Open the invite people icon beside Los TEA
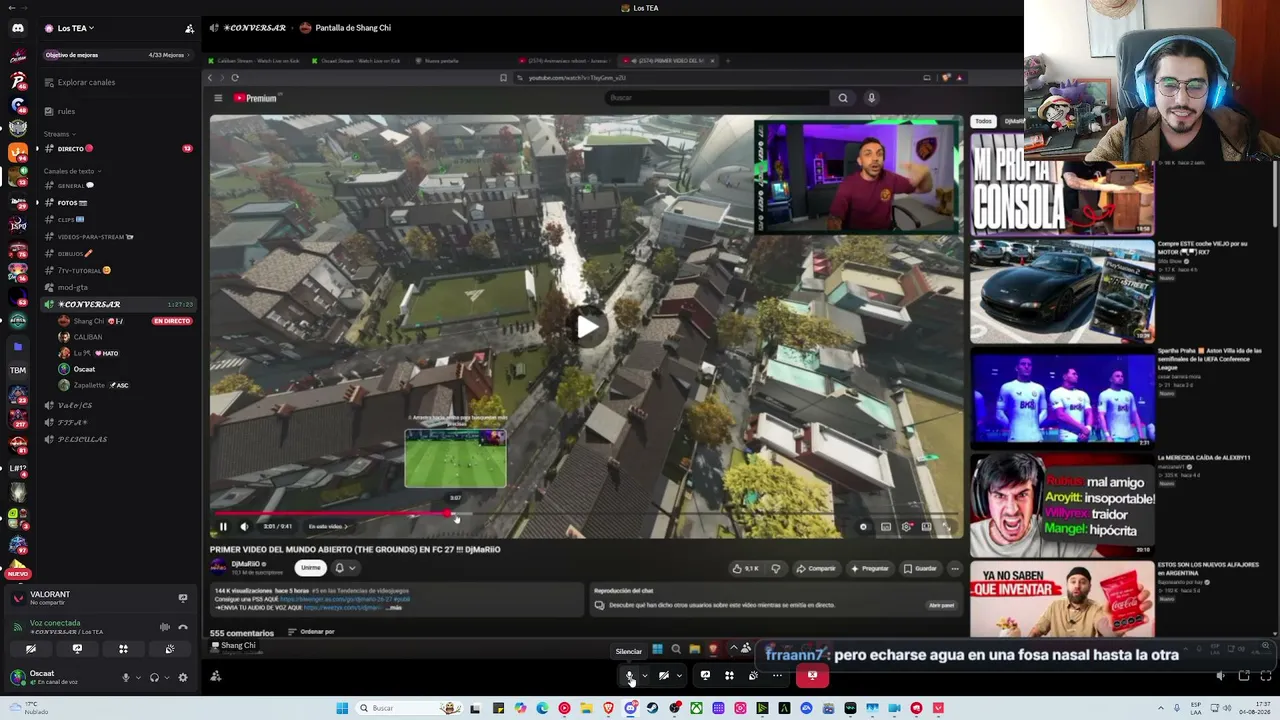This screenshot has width=1280, height=720. click(190, 28)
